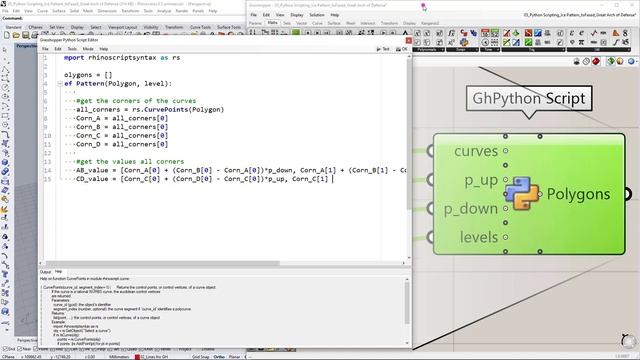Viewport: 640px width, 360px height.
Task: Toggle Grid Snap in Rhino status bar
Action: pyautogui.click(x=200, y=357)
